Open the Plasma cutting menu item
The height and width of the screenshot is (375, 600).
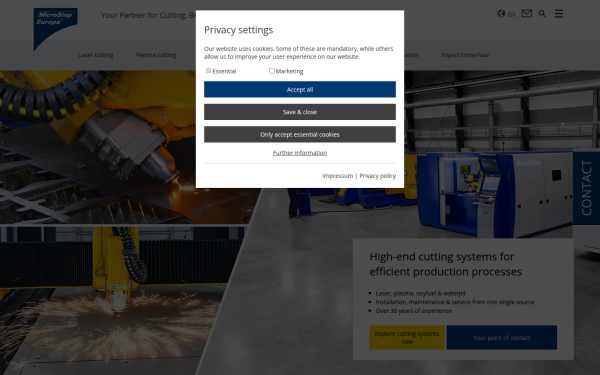click(156, 55)
